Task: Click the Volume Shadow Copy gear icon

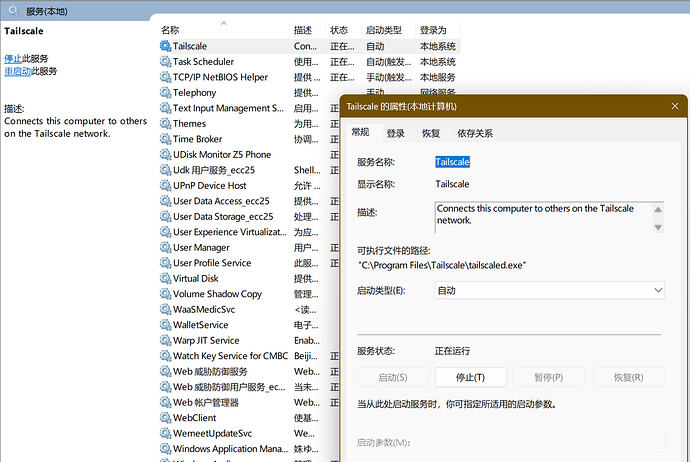Action: [x=165, y=294]
